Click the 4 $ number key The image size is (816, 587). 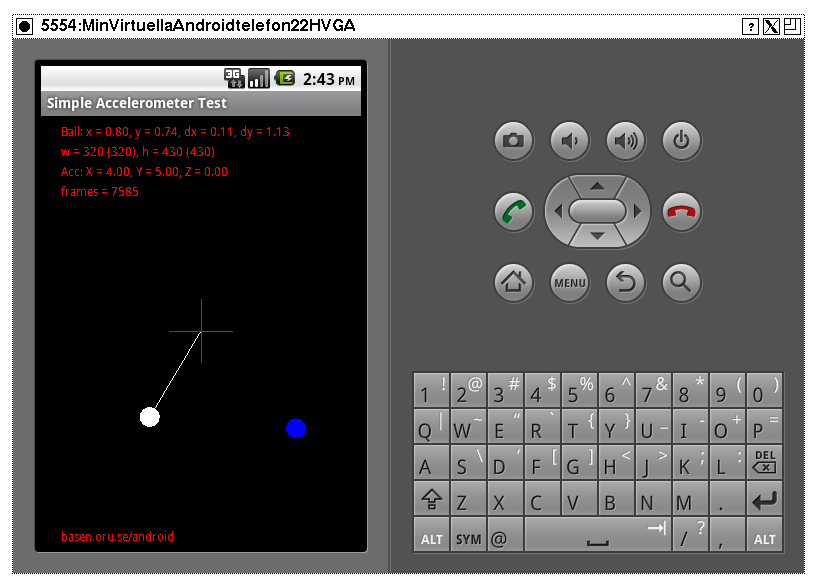(542, 390)
